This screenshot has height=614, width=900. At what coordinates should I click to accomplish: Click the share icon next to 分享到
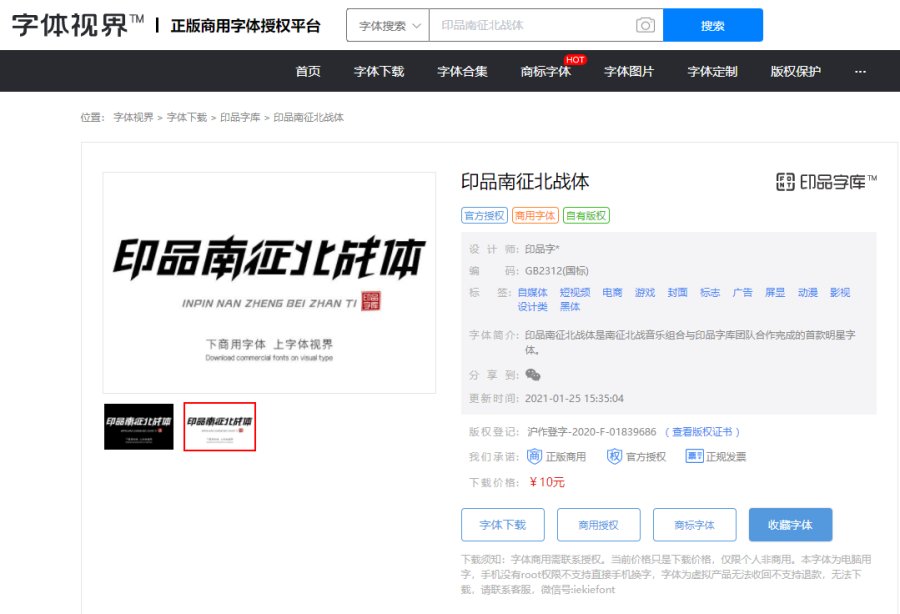532,374
